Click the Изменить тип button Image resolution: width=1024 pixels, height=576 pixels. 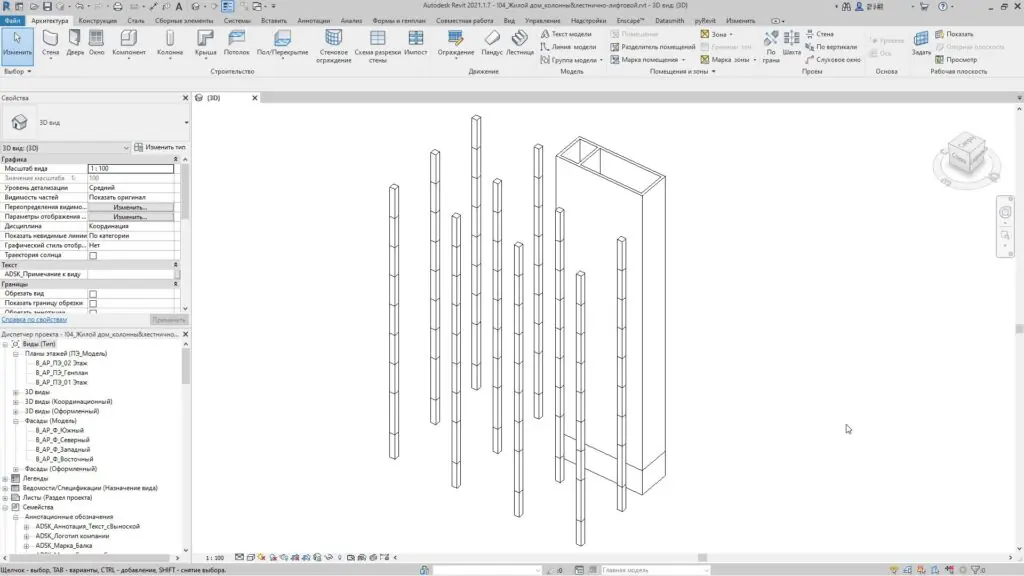point(160,147)
